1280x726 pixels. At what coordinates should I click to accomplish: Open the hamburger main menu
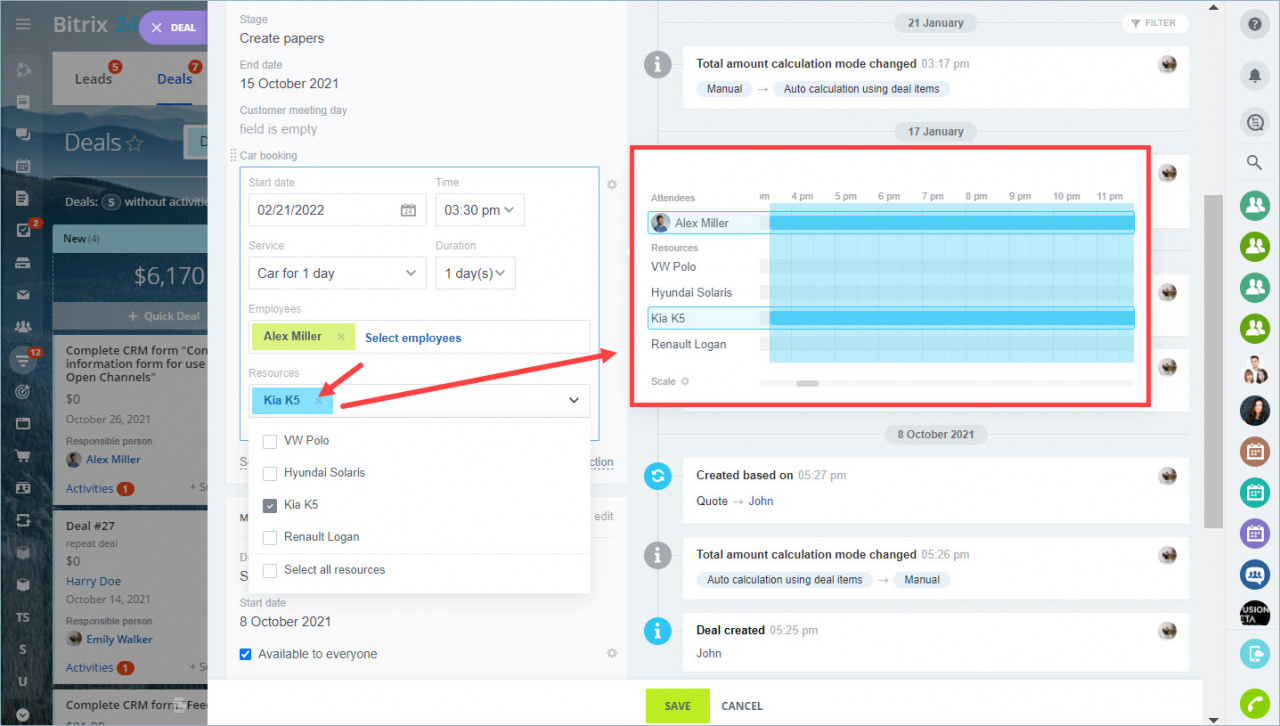[23, 24]
